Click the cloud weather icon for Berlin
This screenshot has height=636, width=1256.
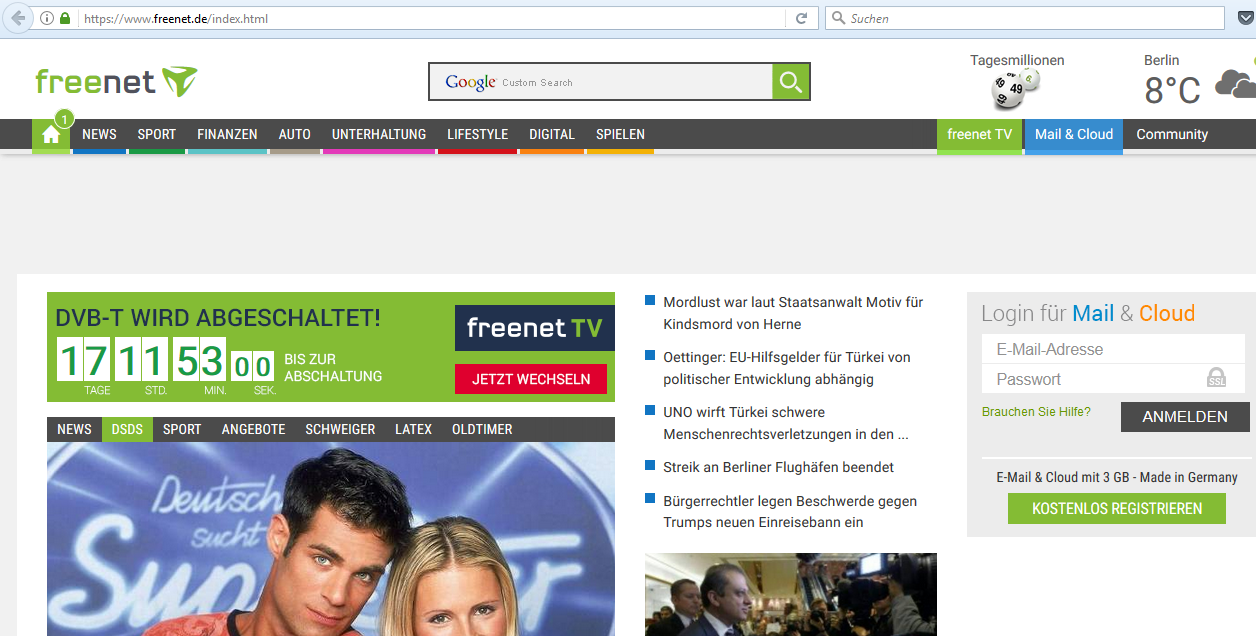point(1236,84)
